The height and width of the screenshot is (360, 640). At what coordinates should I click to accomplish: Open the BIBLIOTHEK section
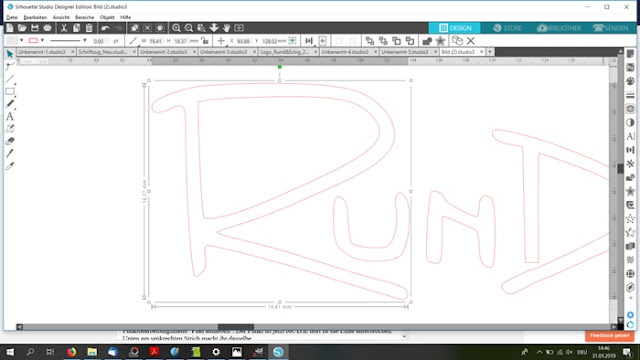pos(559,28)
